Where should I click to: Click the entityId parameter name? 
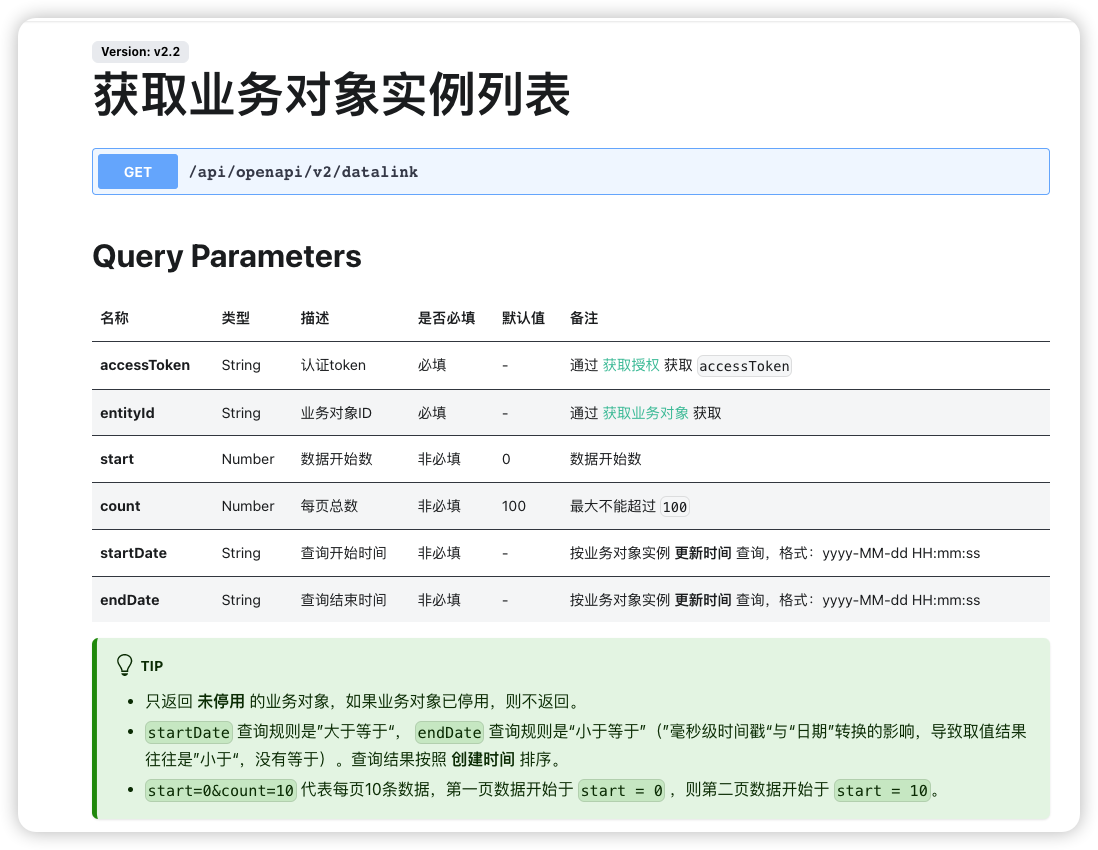point(127,413)
